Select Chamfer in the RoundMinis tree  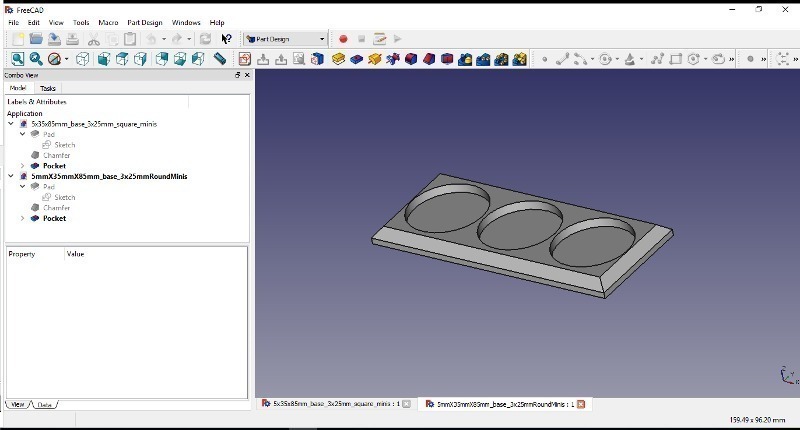click(x=56, y=208)
